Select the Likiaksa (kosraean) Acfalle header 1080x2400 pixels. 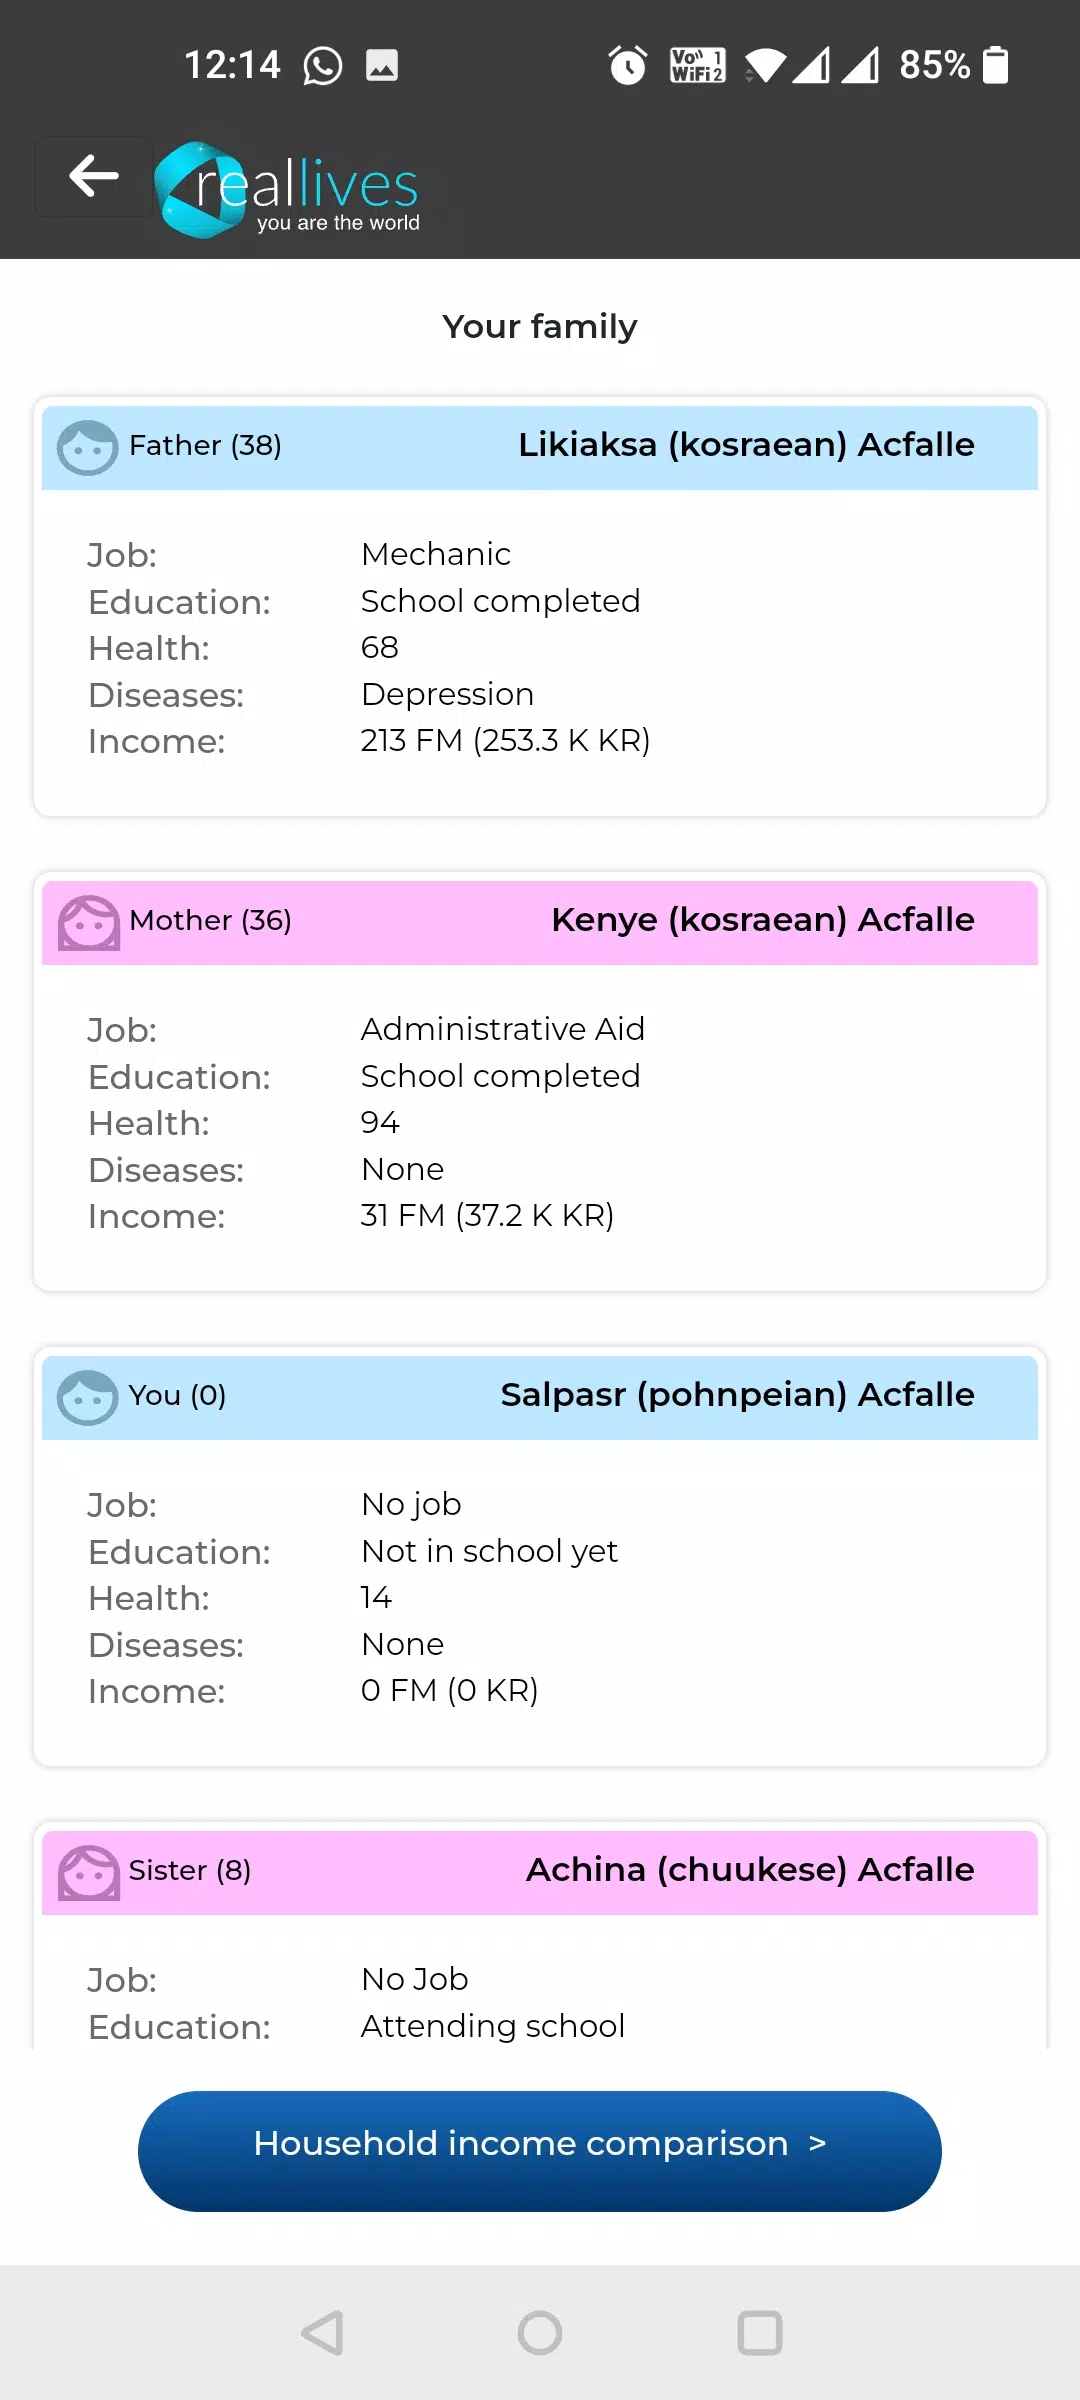pos(746,445)
